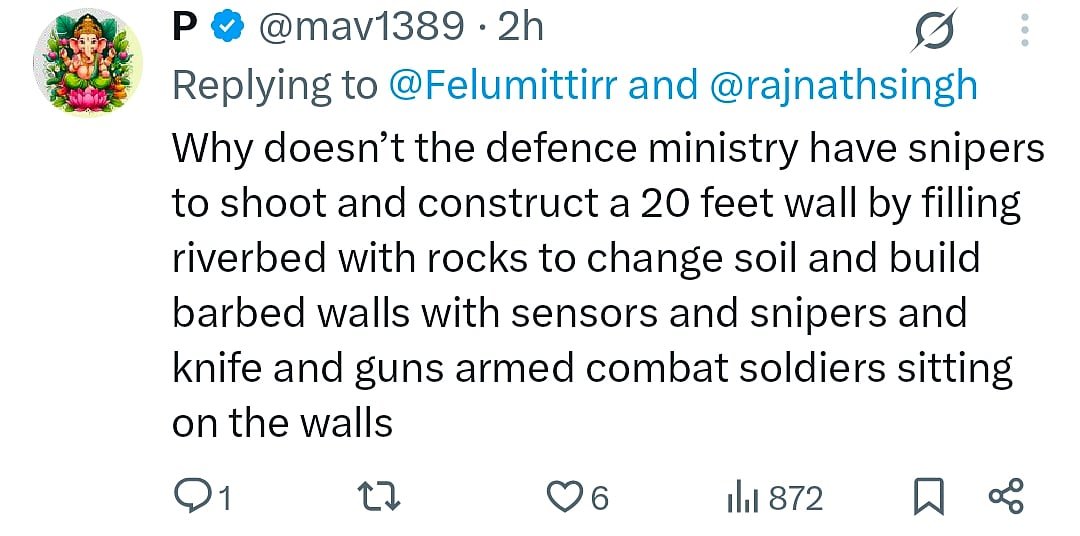Click the 'Replying to' label text

tap(275, 86)
